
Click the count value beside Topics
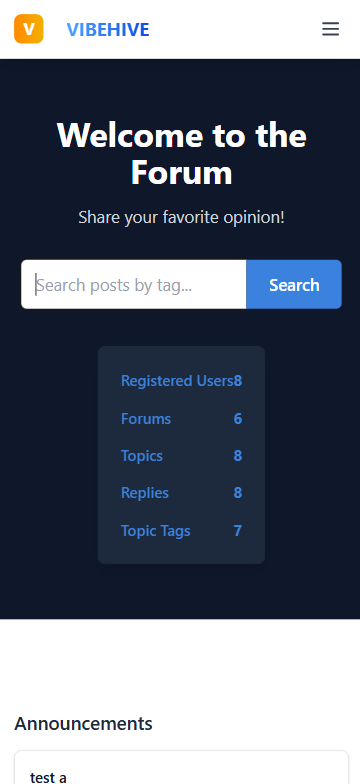pyautogui.click(x=238, y=456)
